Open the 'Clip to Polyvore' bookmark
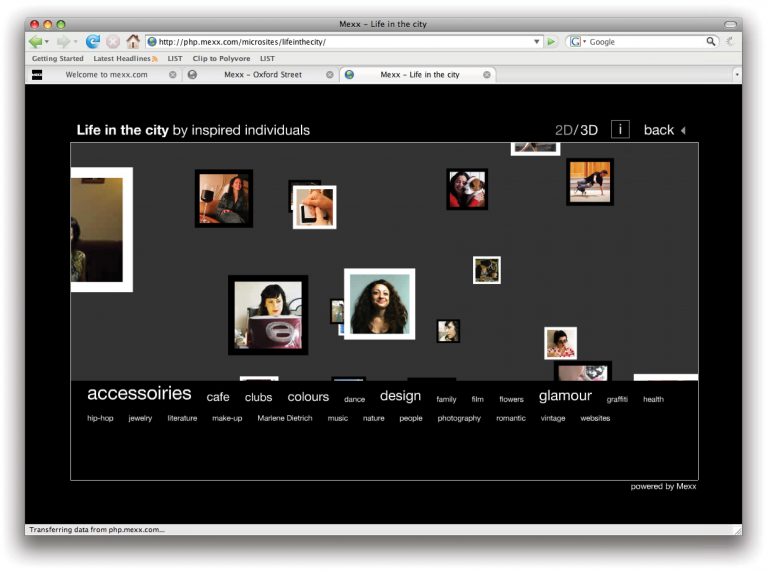768x572 pixels. click(x=221, y=59)
